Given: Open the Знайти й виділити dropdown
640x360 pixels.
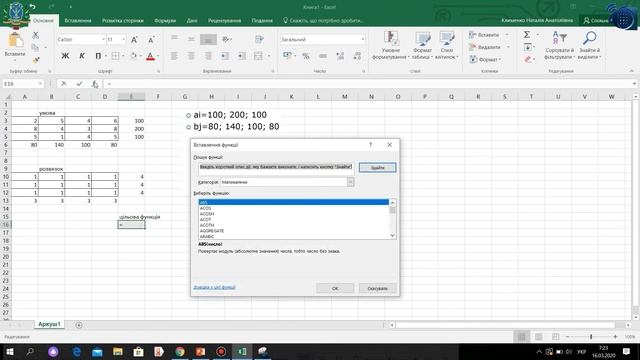Looking at the screenshot, I should 589,45.
